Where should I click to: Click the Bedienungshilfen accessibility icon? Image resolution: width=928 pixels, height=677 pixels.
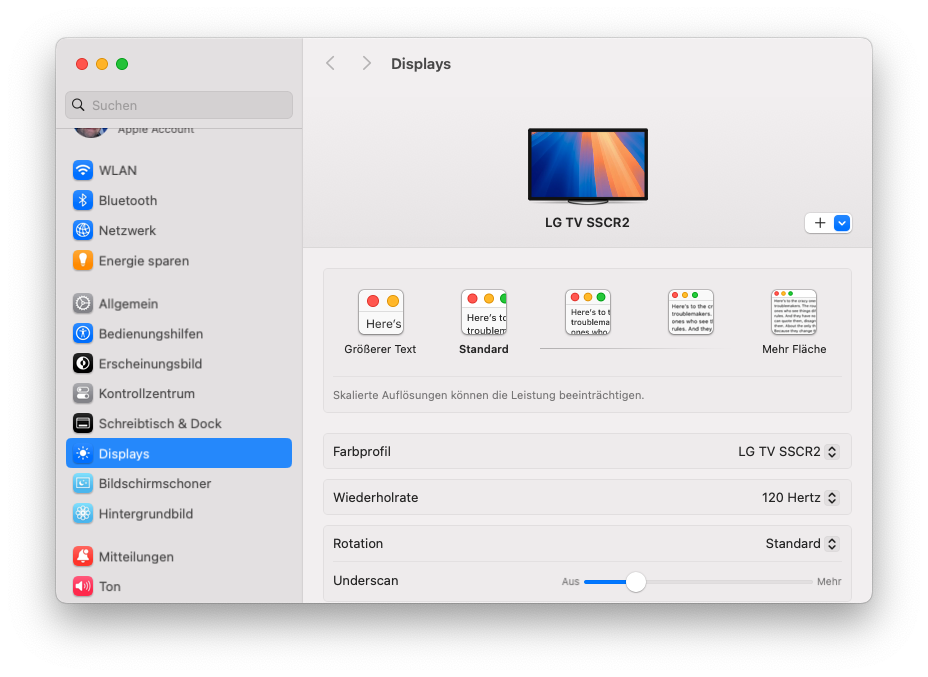click(83, 334)
